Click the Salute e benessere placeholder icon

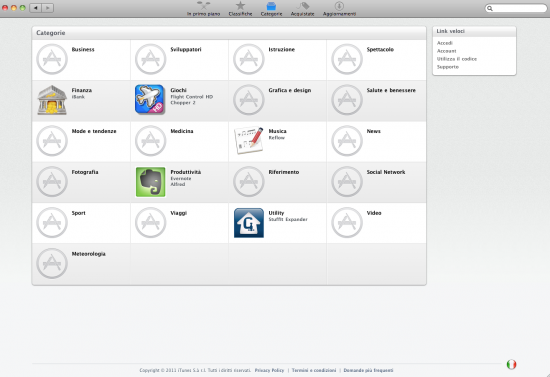347,100
